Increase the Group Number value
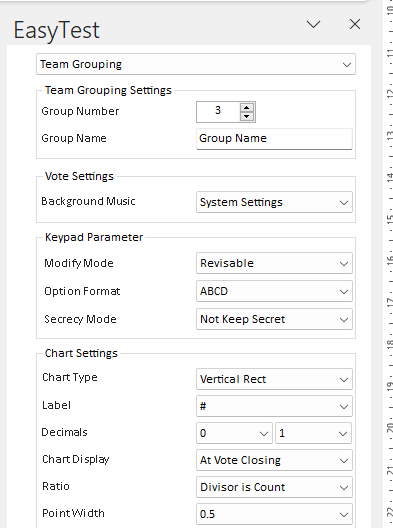 click(x=247, y=107)
